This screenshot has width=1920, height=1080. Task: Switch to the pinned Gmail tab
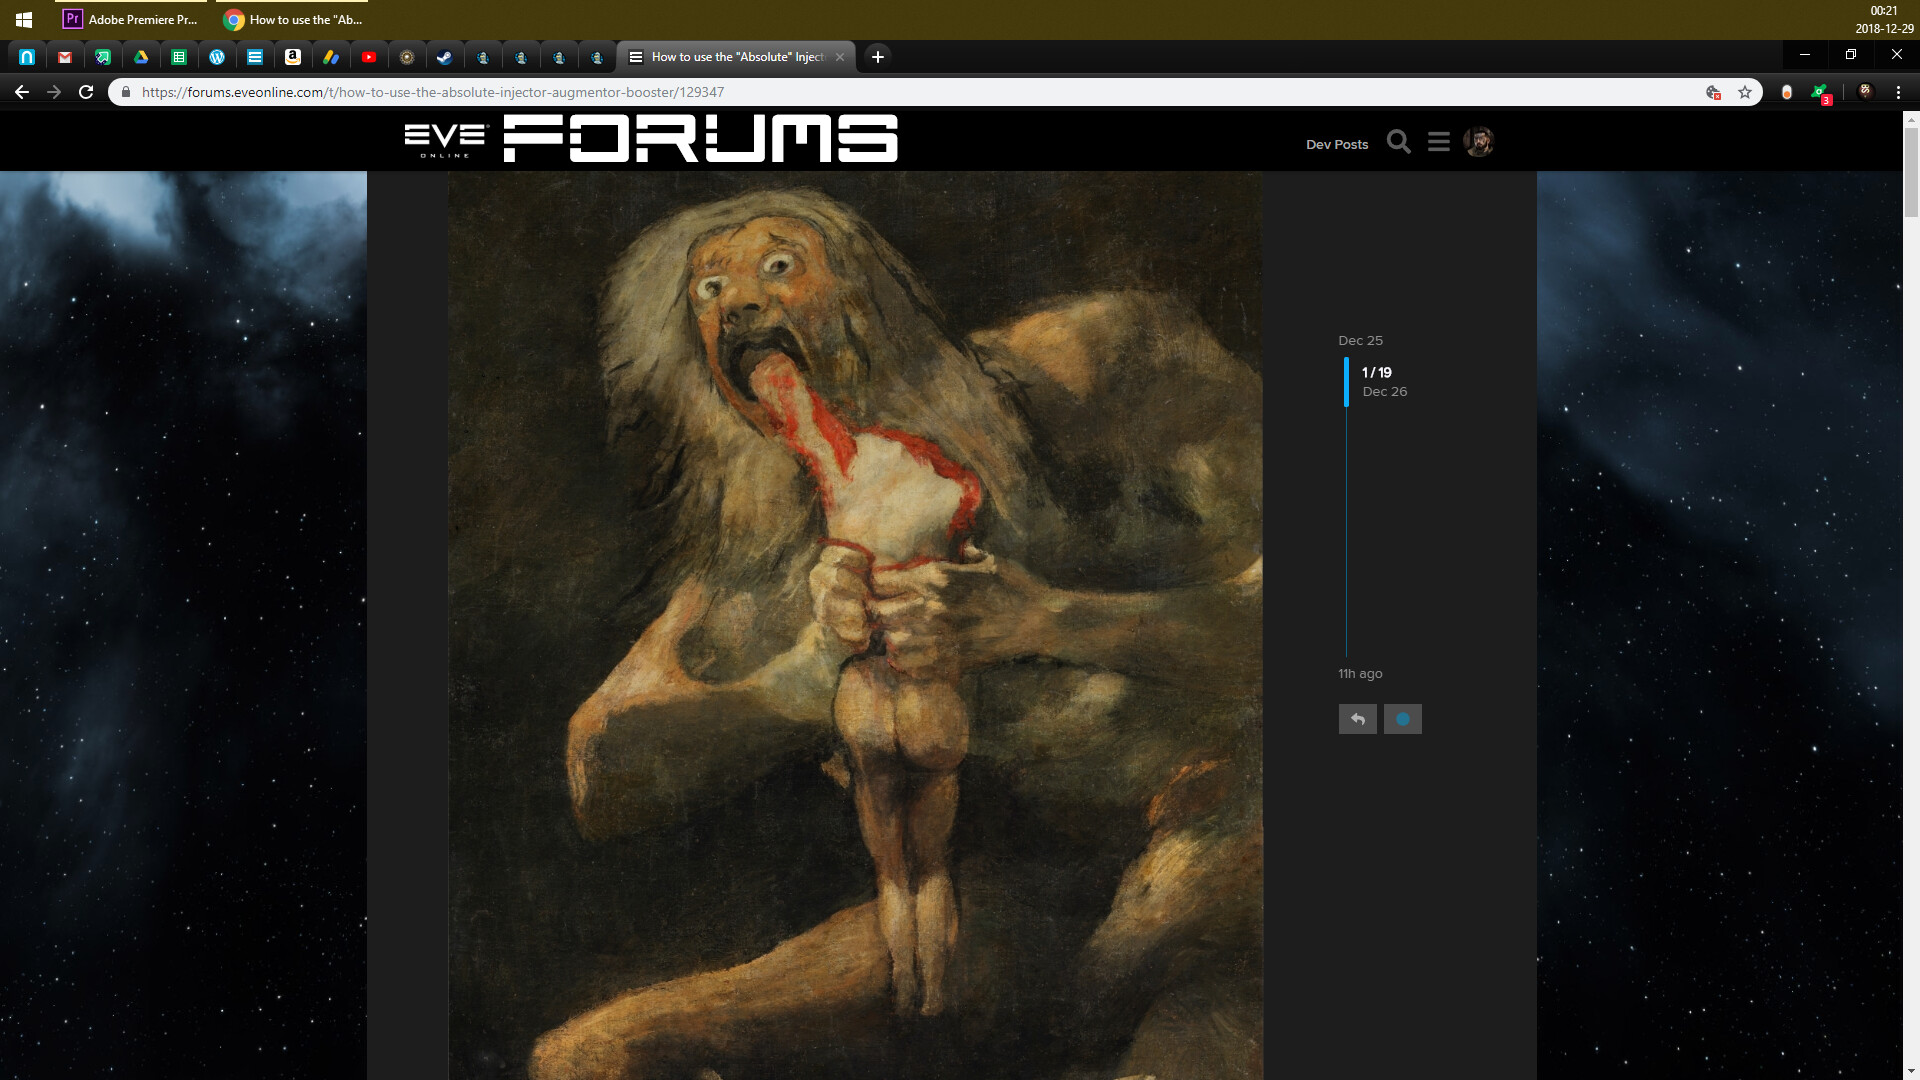65,57
